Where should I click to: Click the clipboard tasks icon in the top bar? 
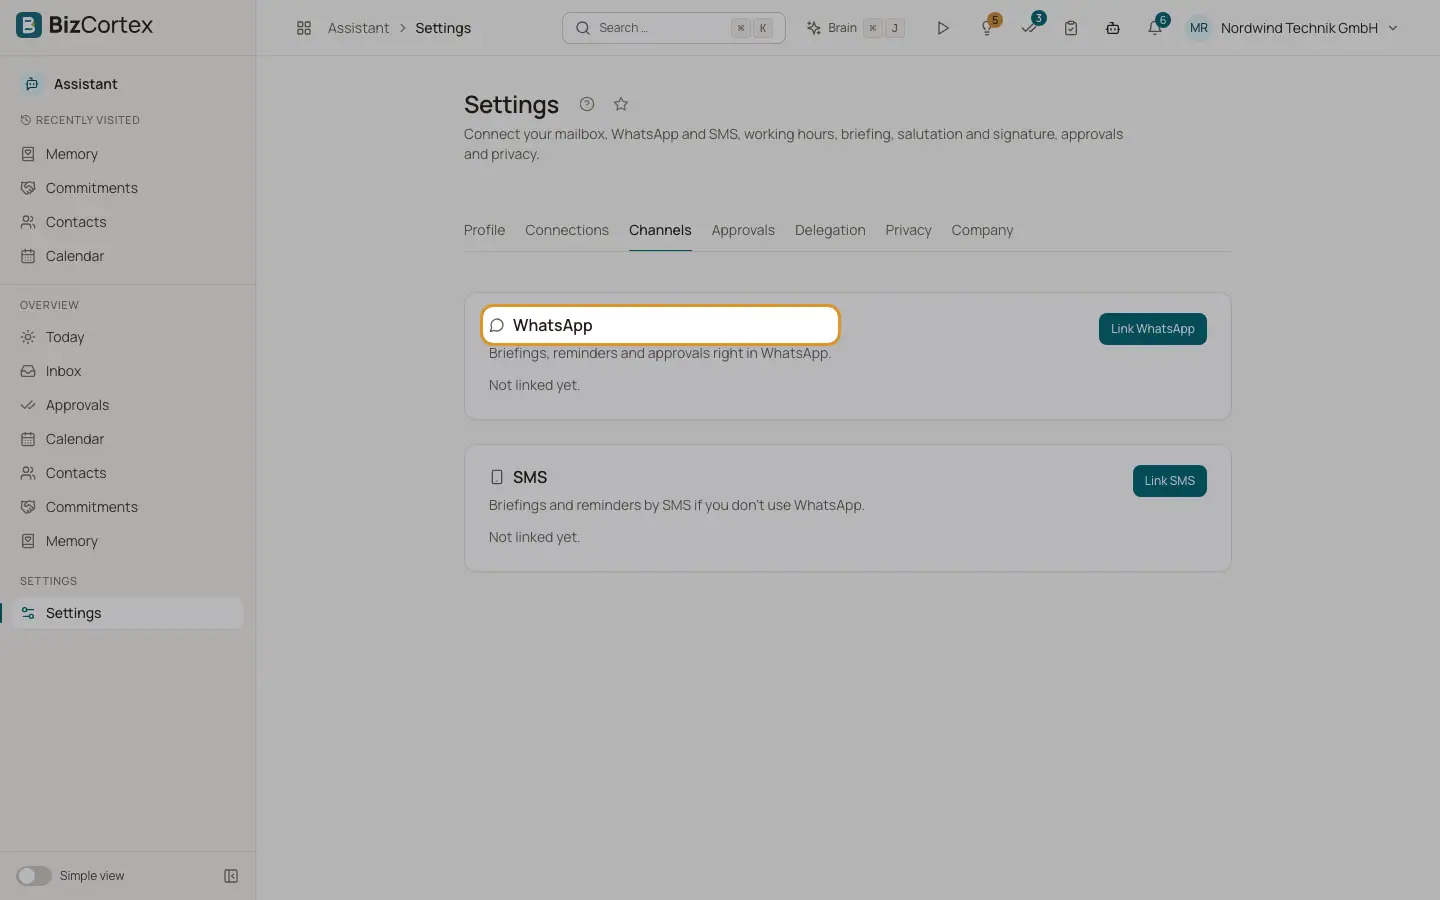(x=1071, y=28)
